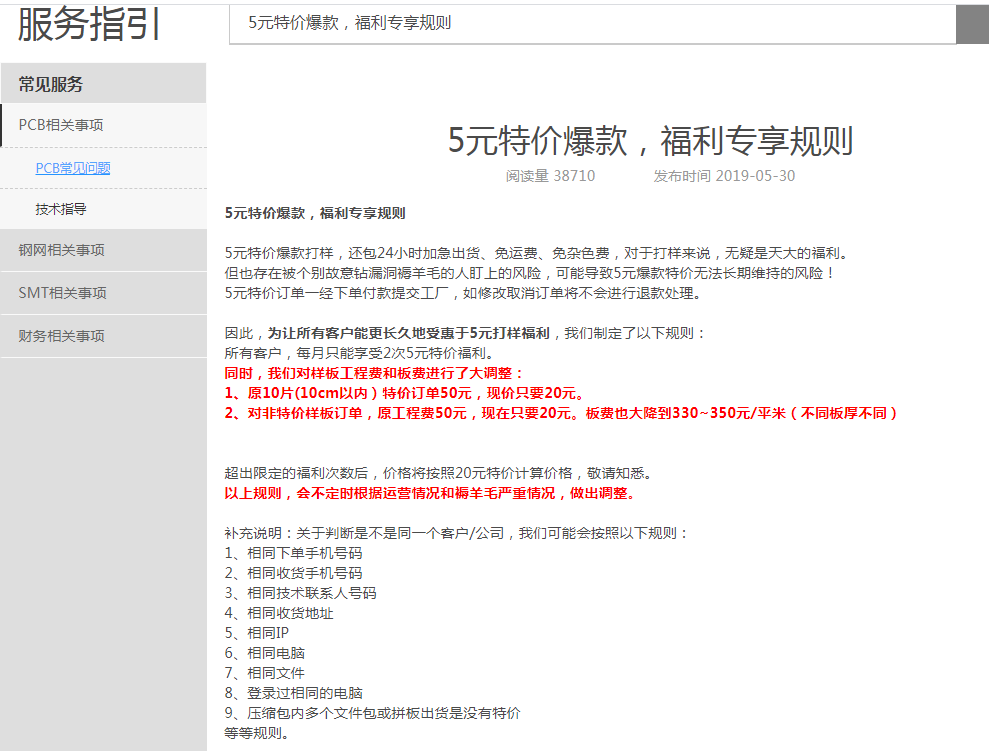Click the large article title 5元特价爆款，福利专享规则
Screen dimensions: 989x751
tap(650, 141)
